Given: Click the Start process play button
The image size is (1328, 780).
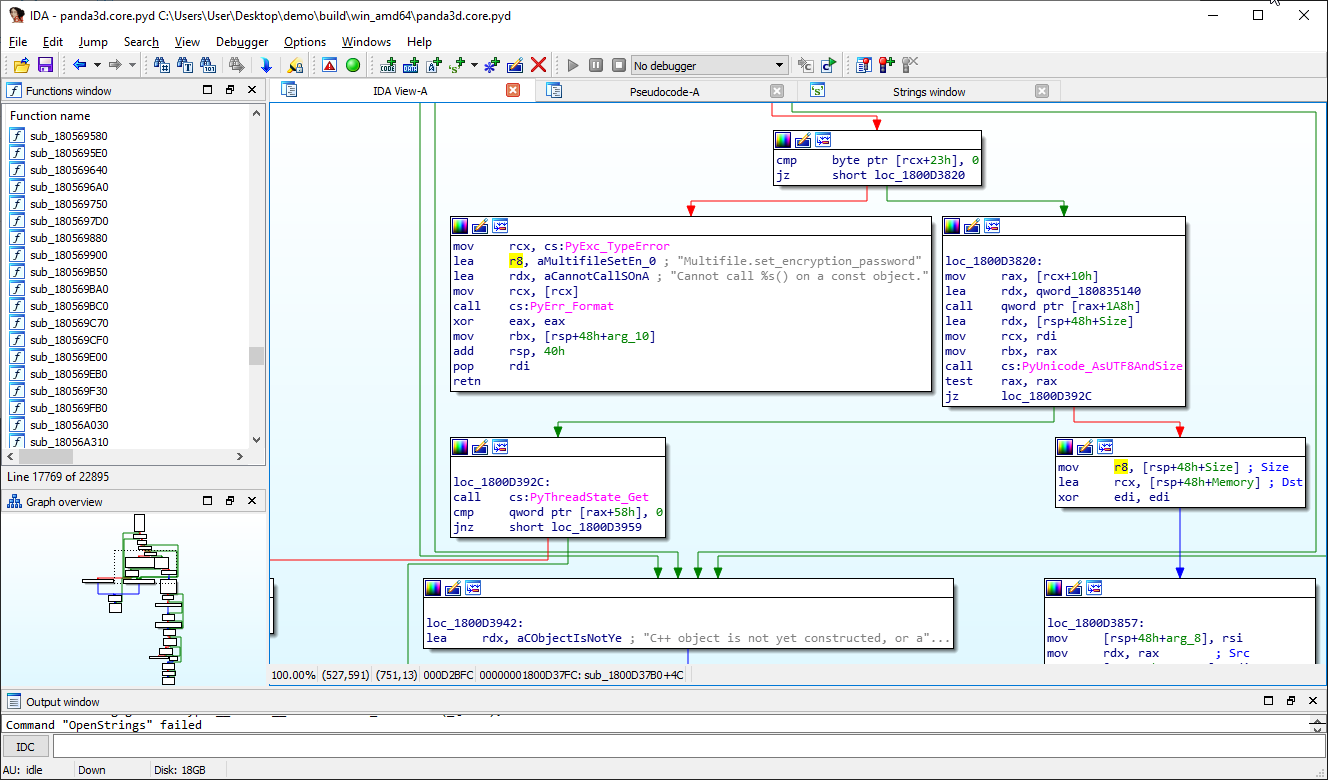Looking at the screenshot, I should tap(573, 65).
